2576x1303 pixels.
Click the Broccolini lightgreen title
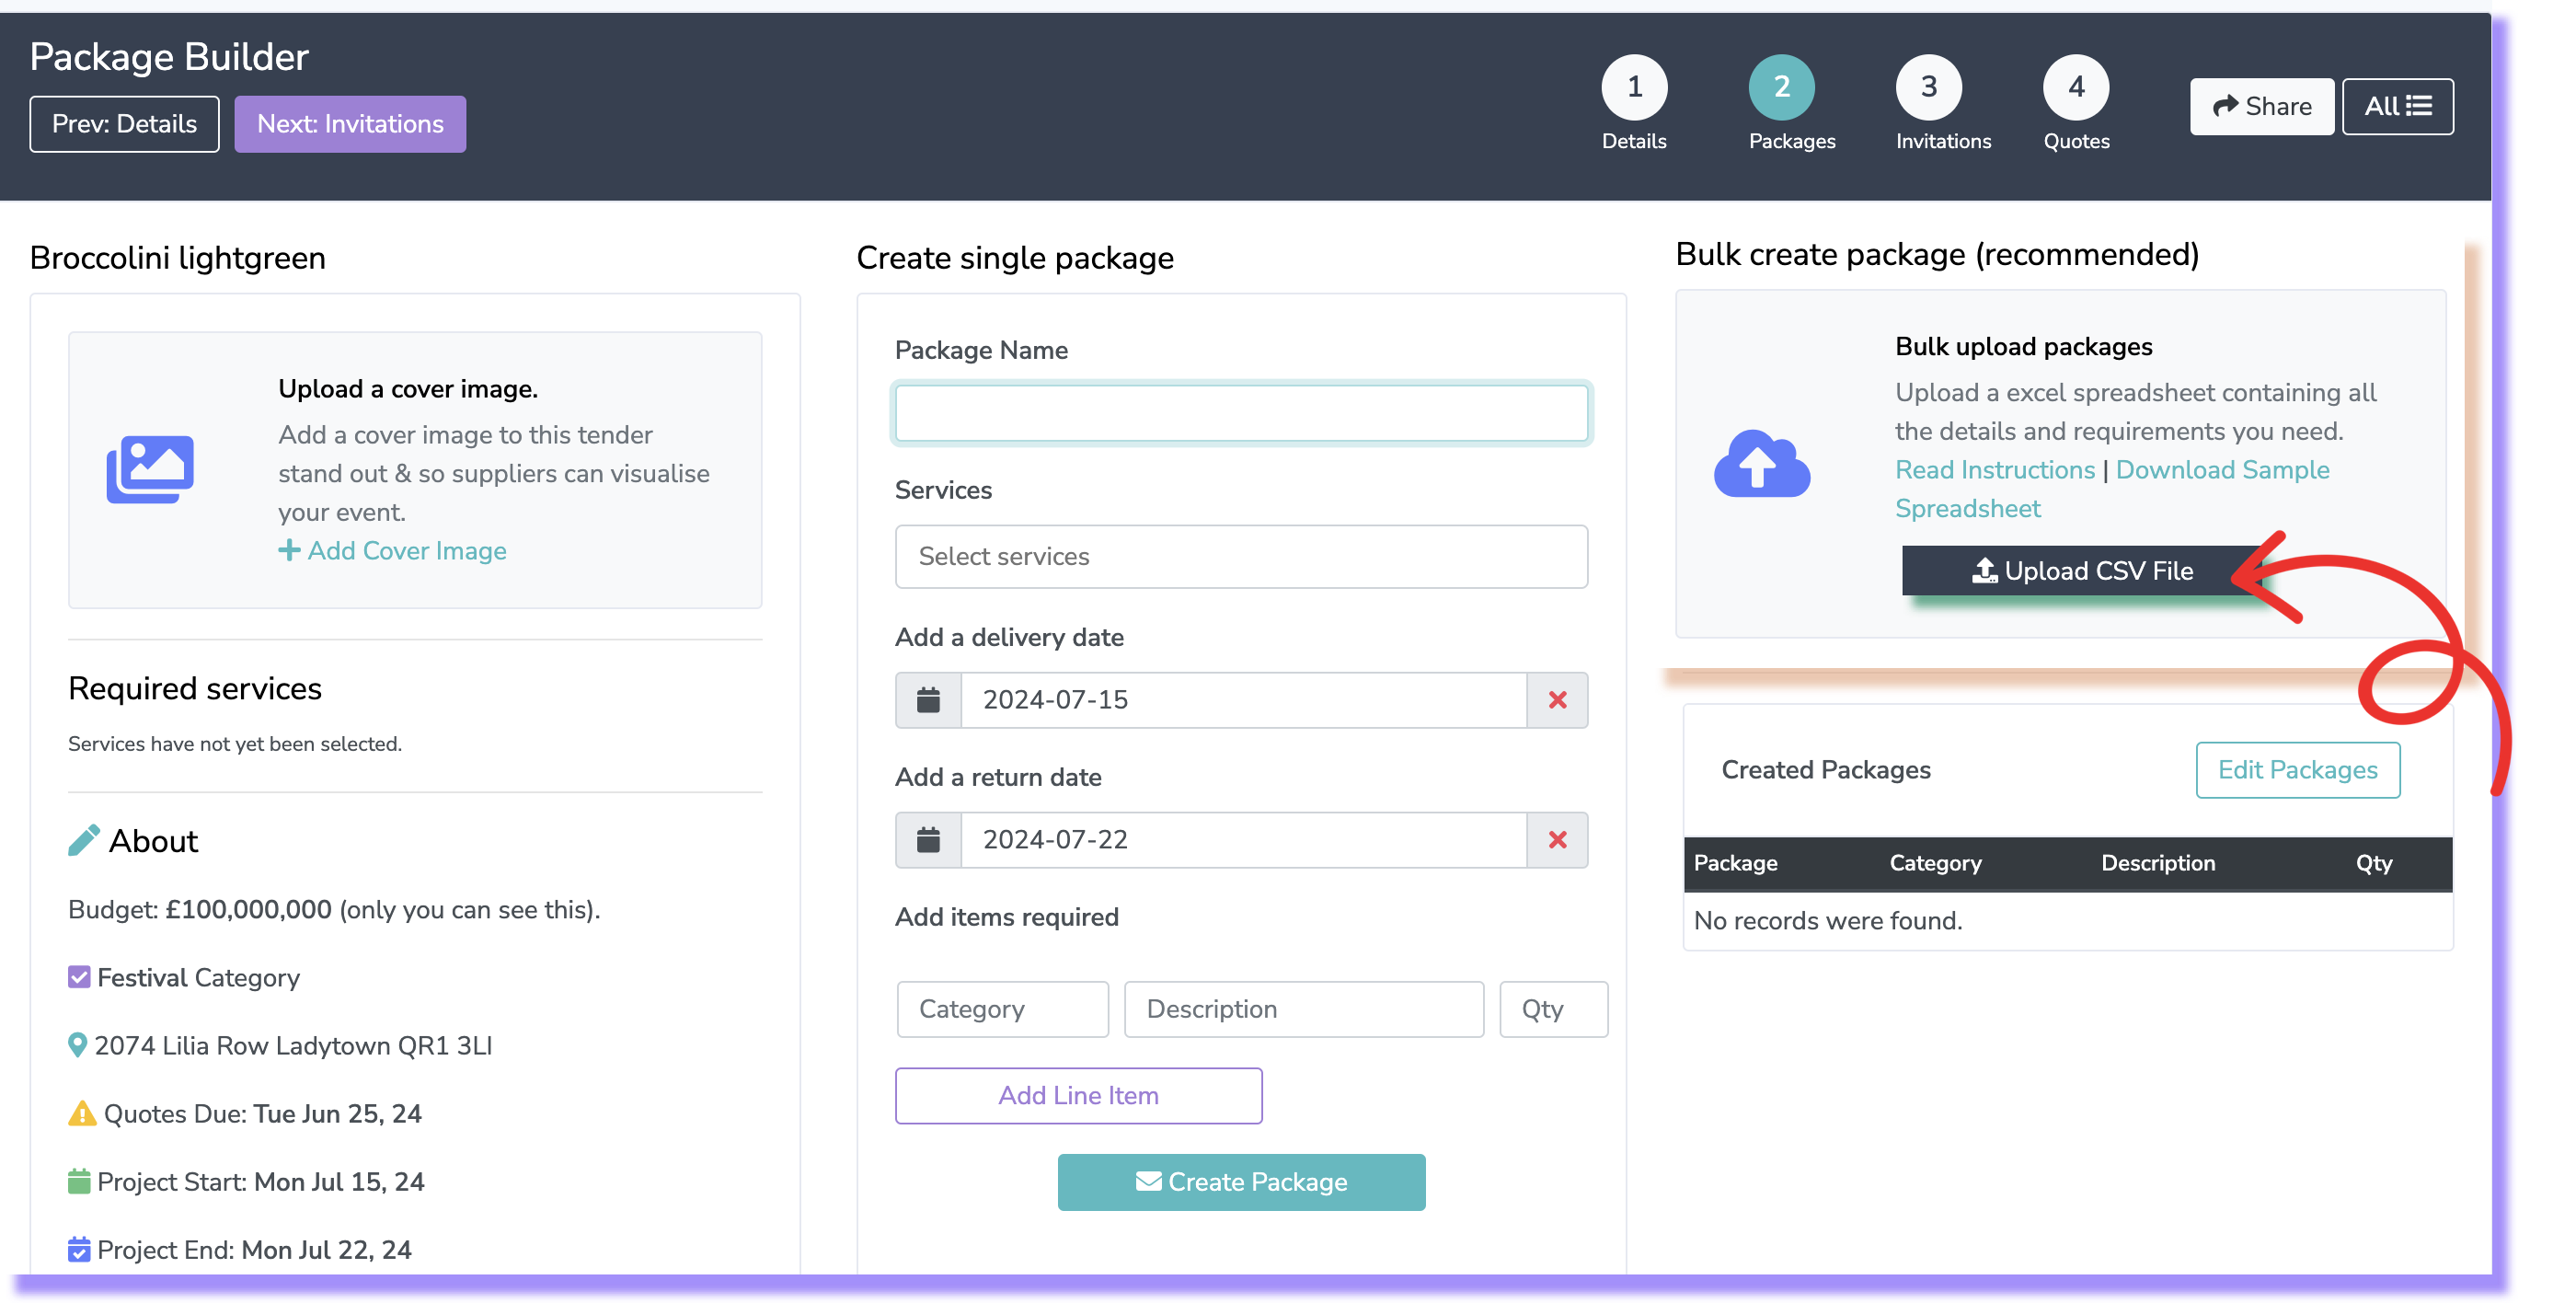[x=177, y=258]
